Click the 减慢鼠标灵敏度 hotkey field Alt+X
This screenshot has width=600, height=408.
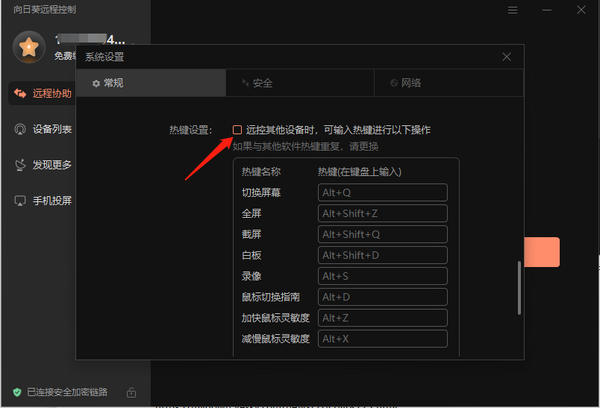click(383, 339)
